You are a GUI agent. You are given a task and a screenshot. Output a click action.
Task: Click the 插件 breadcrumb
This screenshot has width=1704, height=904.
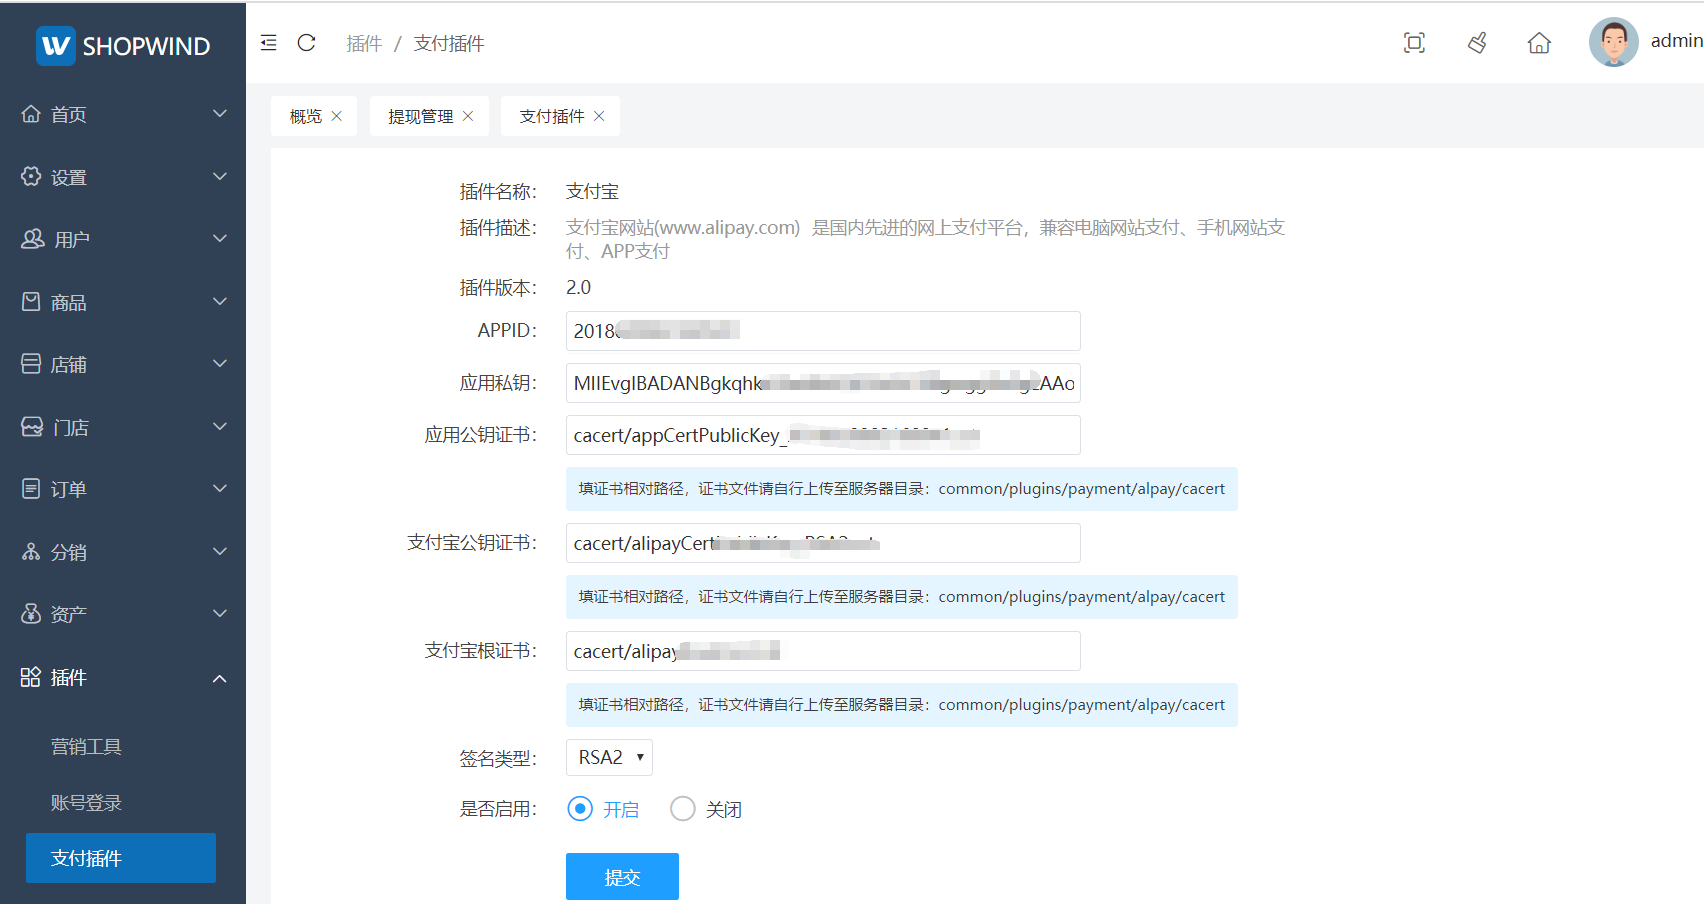pos(364,43)
